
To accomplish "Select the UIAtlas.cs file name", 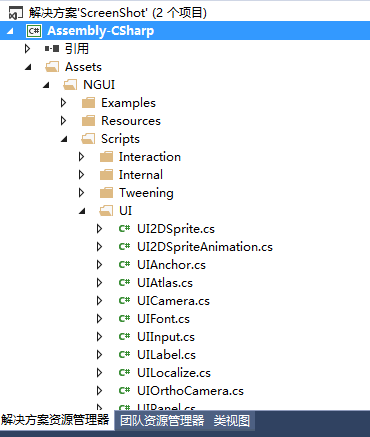I will pos(165,283).
